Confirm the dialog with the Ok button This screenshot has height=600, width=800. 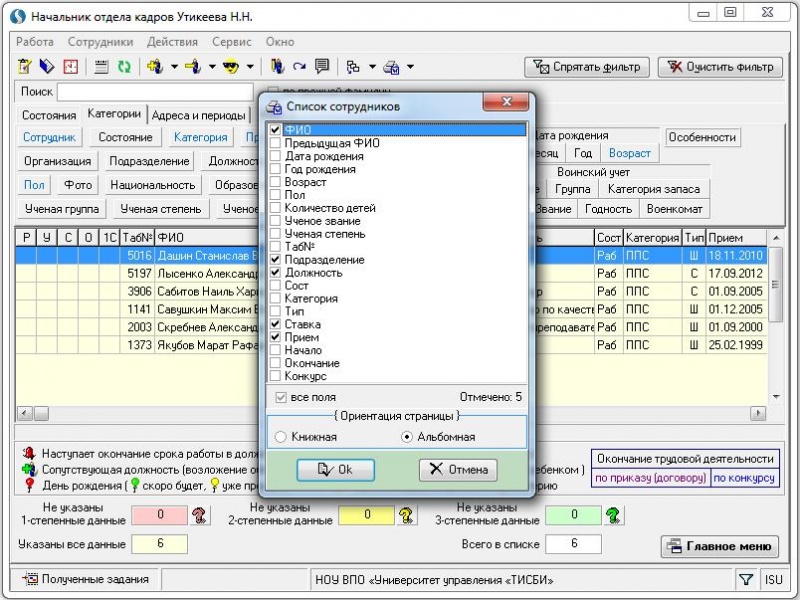pyautogui.click(x=335, y=469)
